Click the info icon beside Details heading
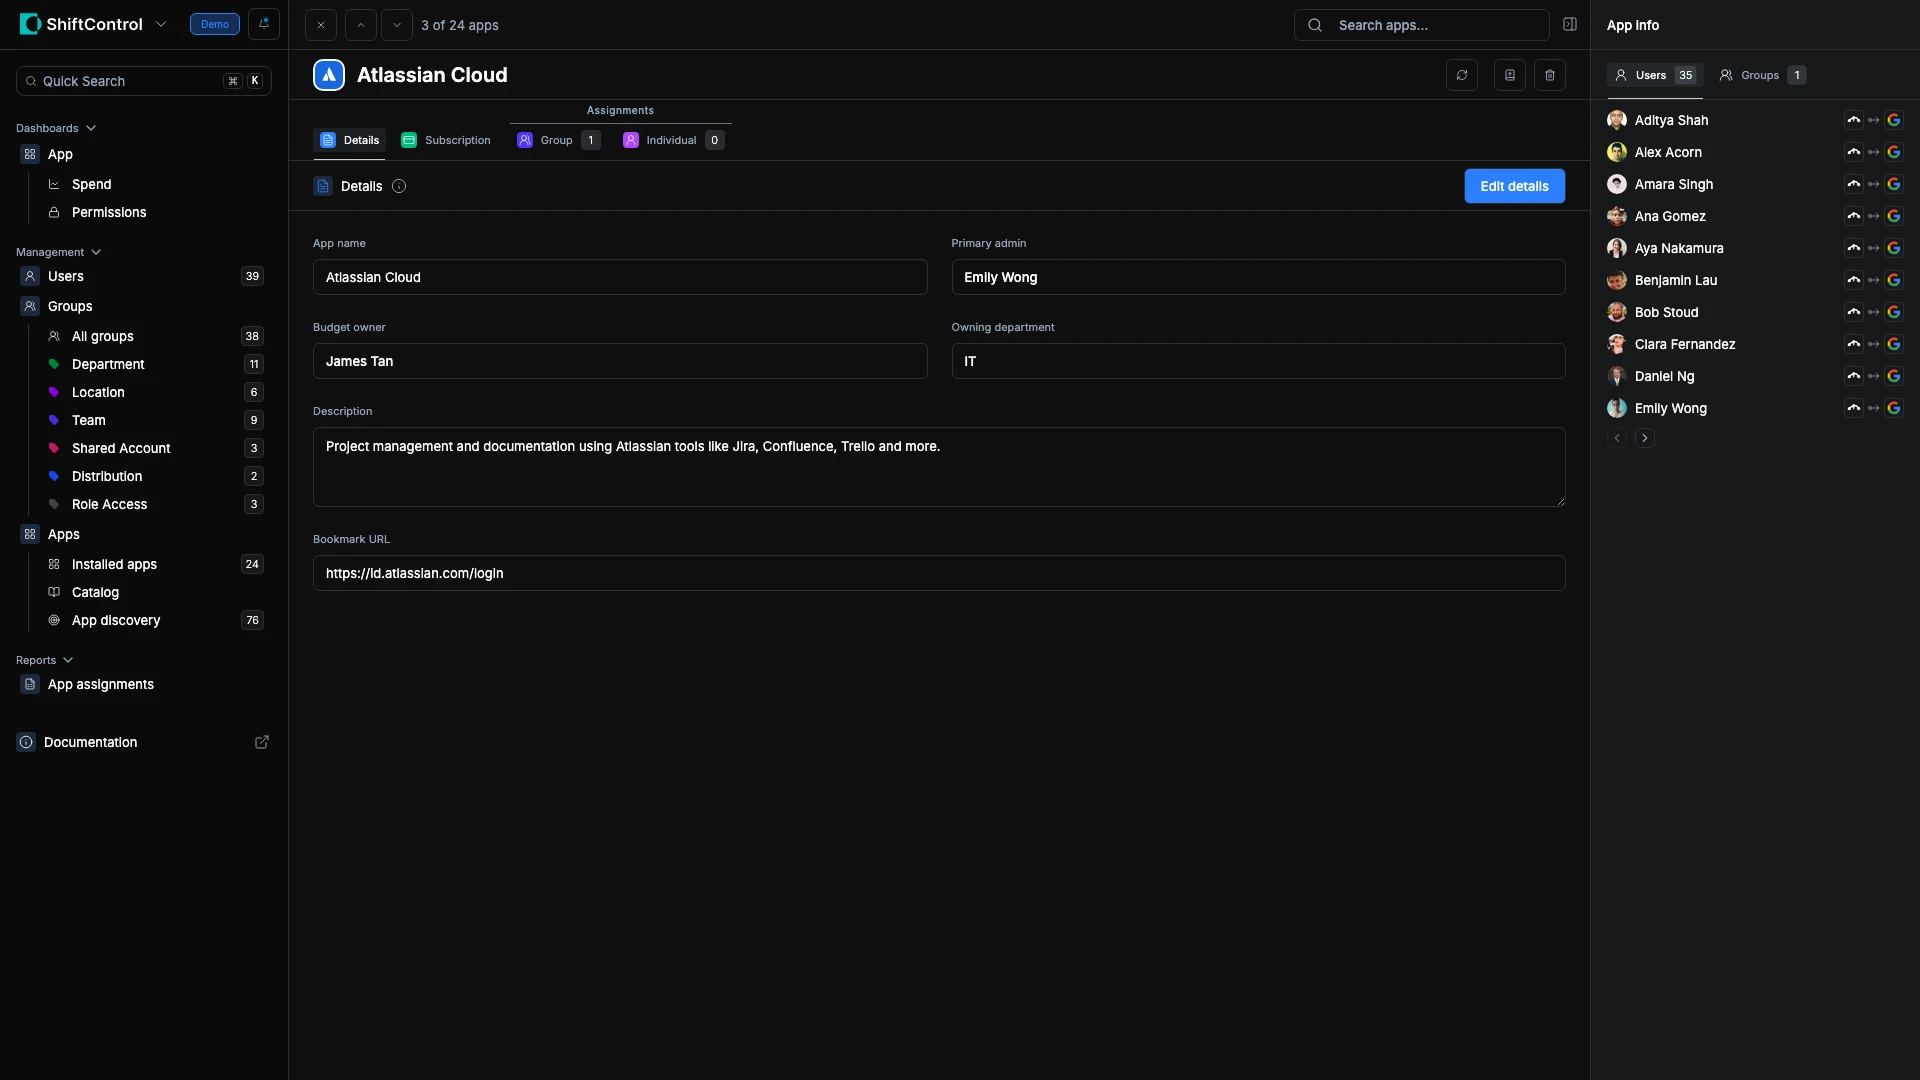 tap(399, 186)
